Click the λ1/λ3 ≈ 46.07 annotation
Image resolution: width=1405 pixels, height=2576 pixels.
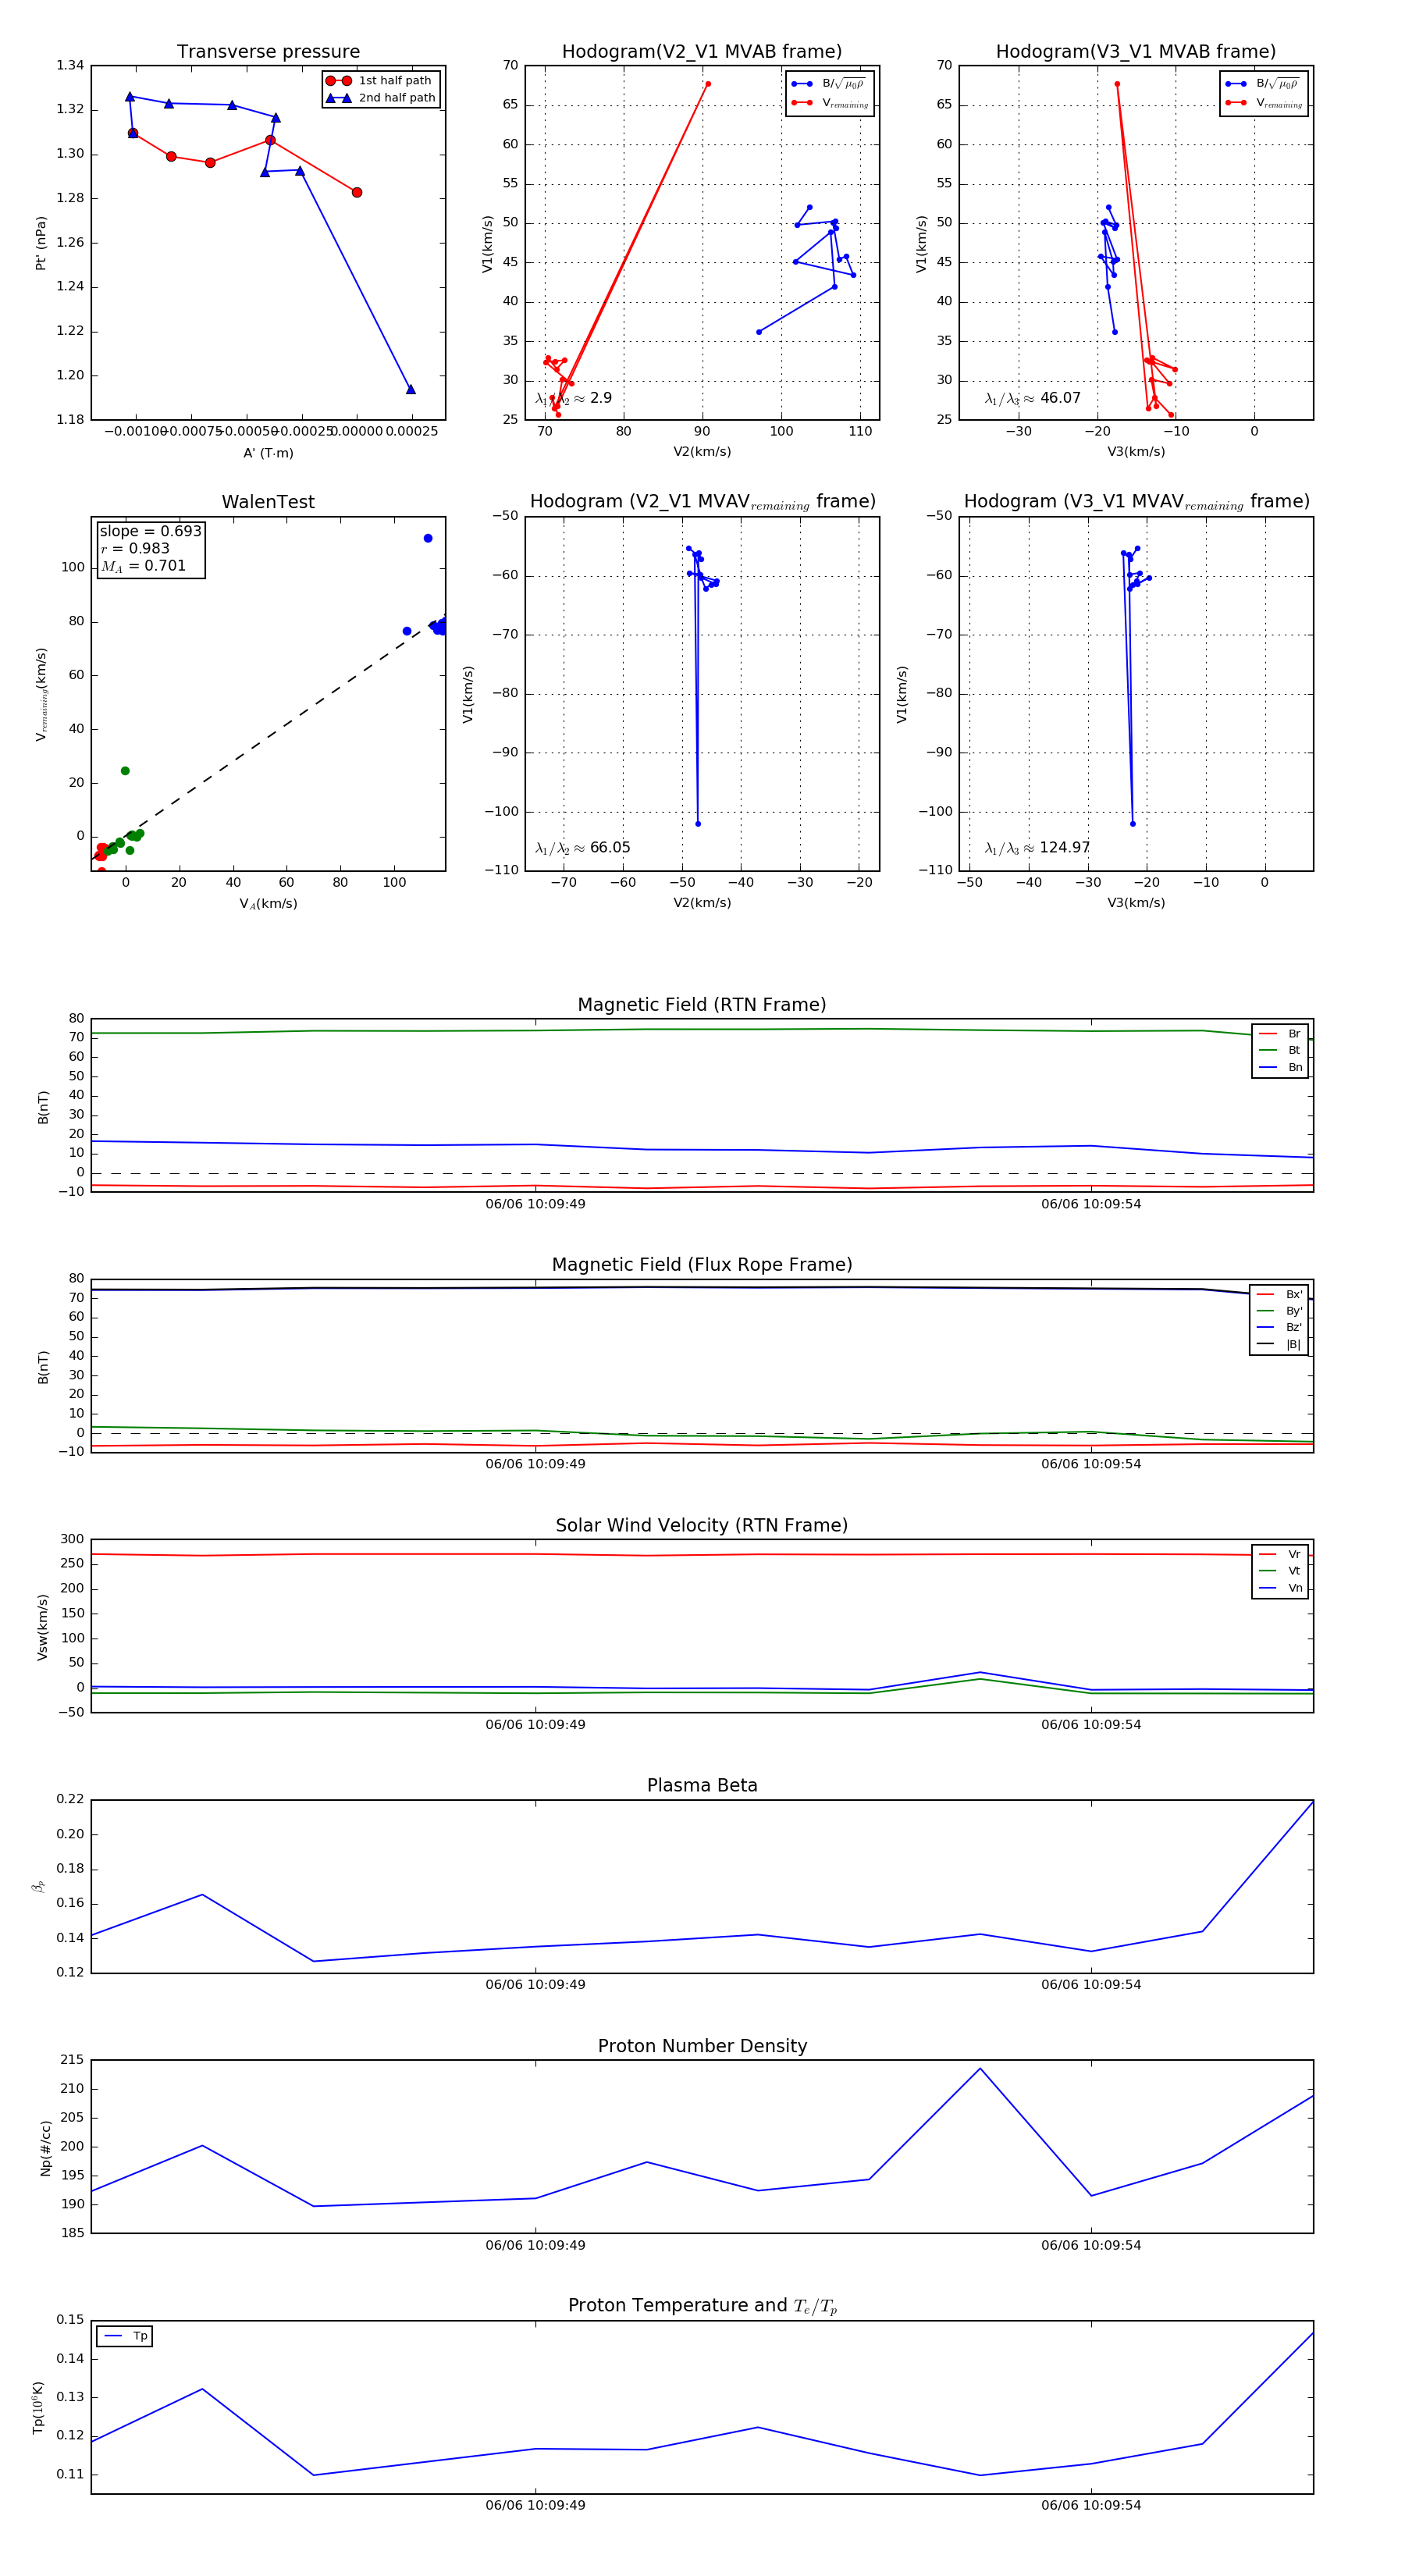click(1032, 398)
